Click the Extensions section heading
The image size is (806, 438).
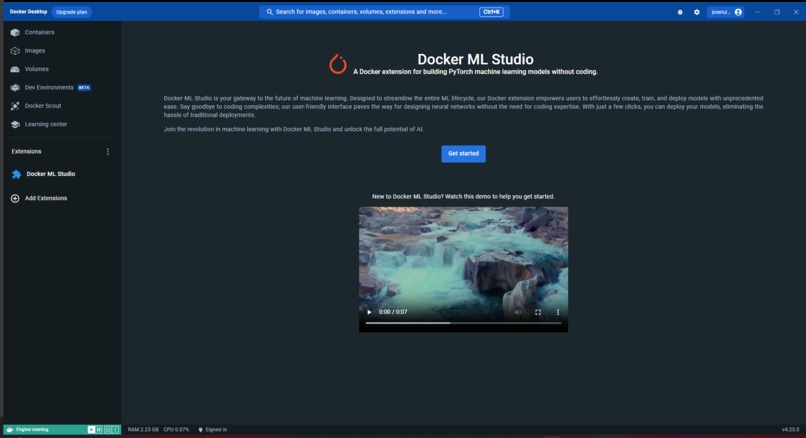click(26, 152)
